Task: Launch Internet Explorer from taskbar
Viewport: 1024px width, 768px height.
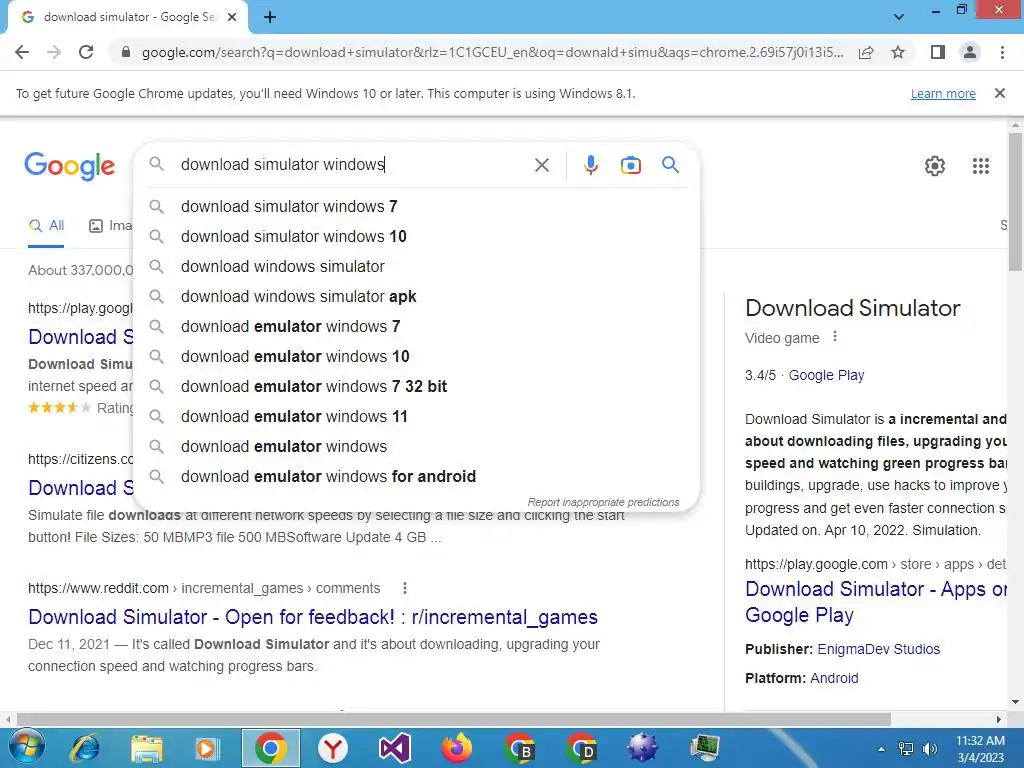Action: pos(86,748)
